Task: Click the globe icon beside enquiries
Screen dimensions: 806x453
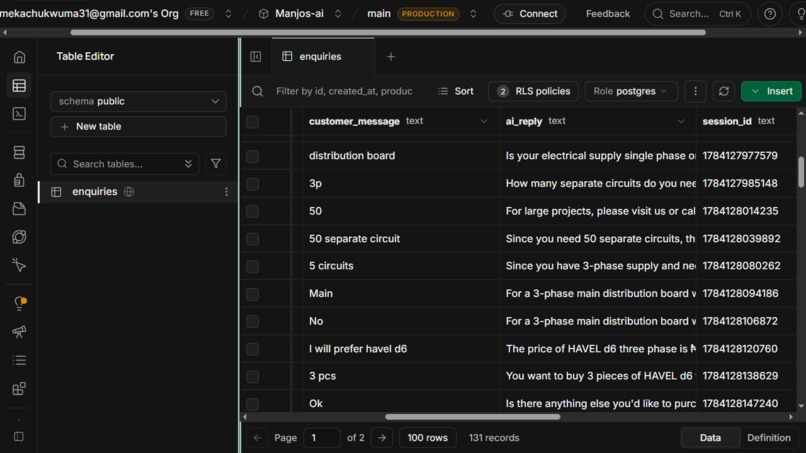Action: pyautogui.click(x=129, y=192)
